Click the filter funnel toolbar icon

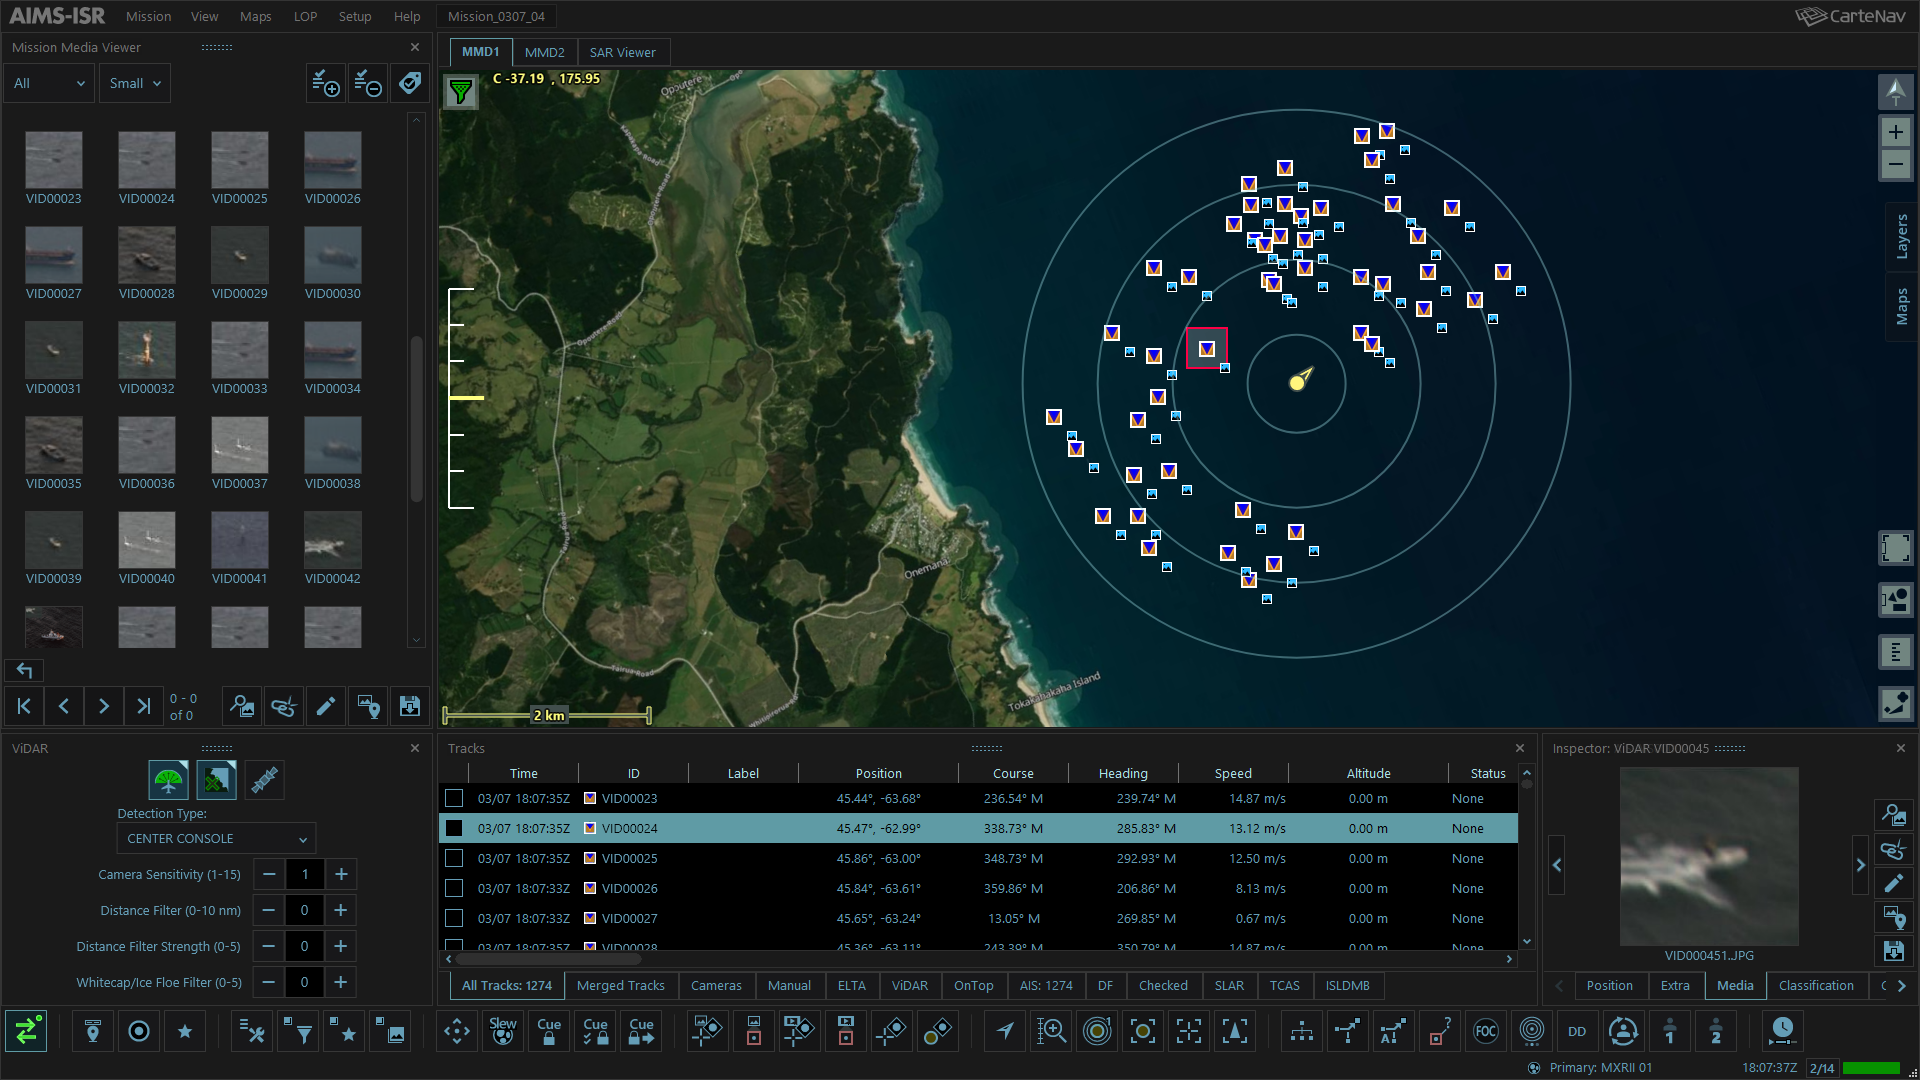(x=298, y=1031)
